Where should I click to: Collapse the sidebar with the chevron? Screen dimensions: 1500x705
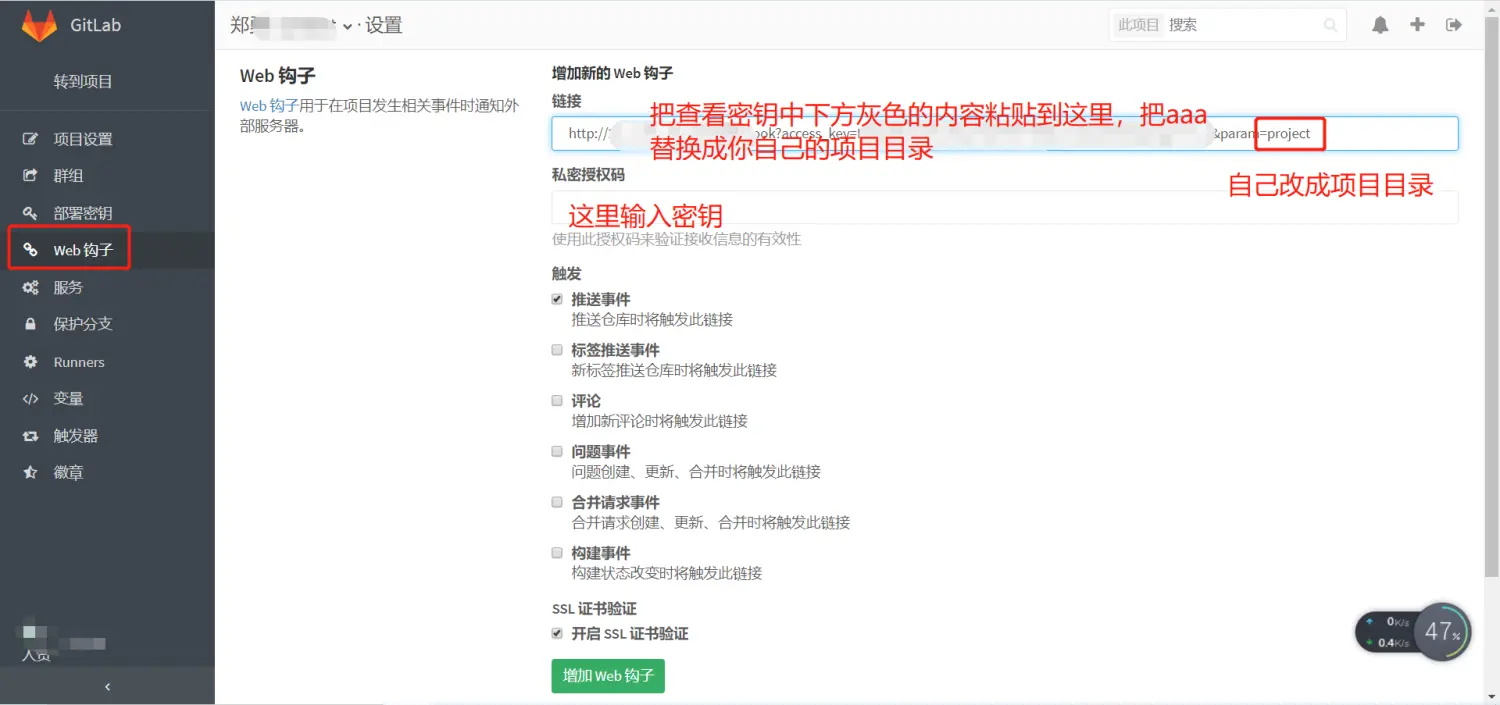[x=107, y=686]
